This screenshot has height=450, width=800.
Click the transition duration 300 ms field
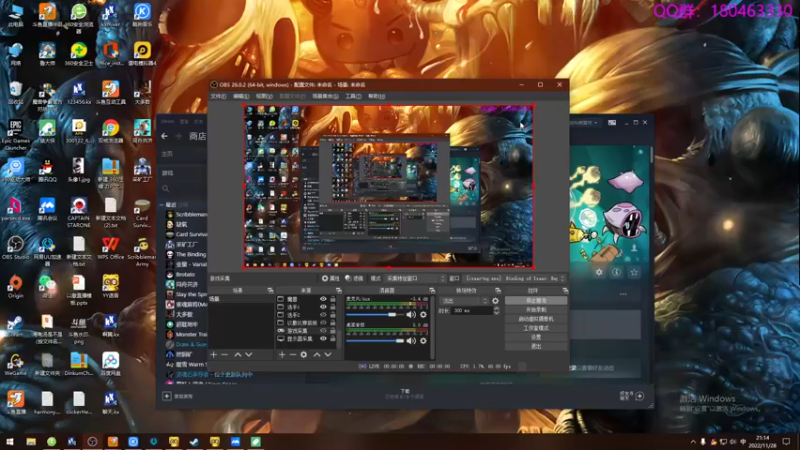coord(472,311)
